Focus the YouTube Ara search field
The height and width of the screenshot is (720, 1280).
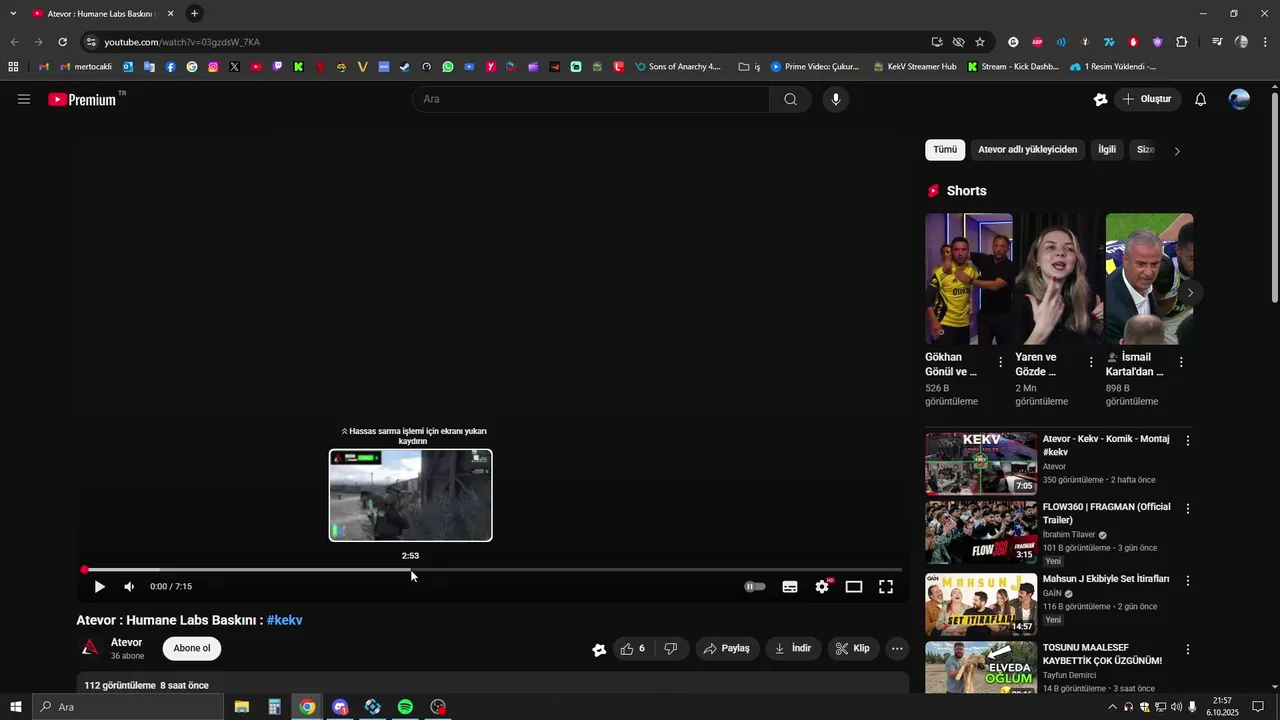pos(591,99)
